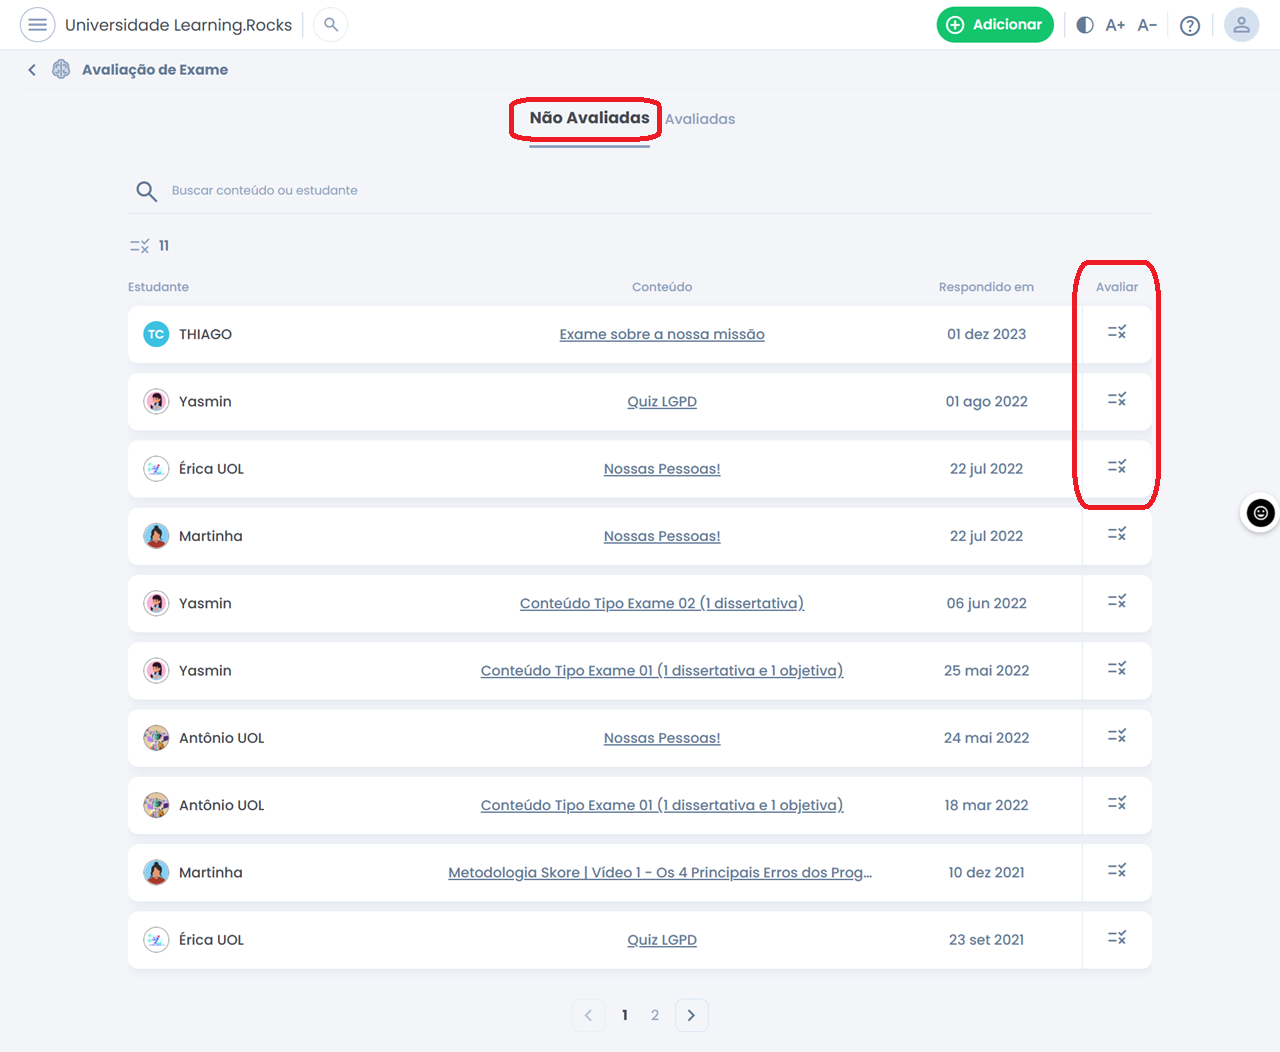Open Antônio UOL's Conteúdo Tipo Exame 01 link
This screenshot has width=1280, height=1052.
coord(662,805)
